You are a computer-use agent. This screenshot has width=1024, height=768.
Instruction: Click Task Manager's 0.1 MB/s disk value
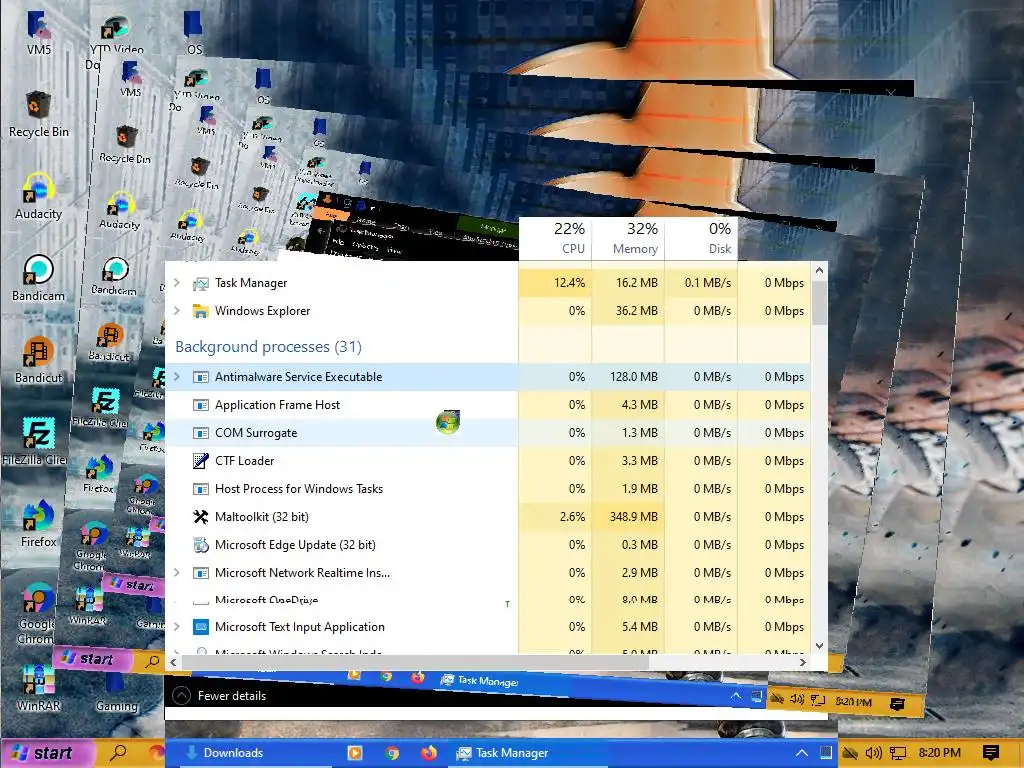707,283
